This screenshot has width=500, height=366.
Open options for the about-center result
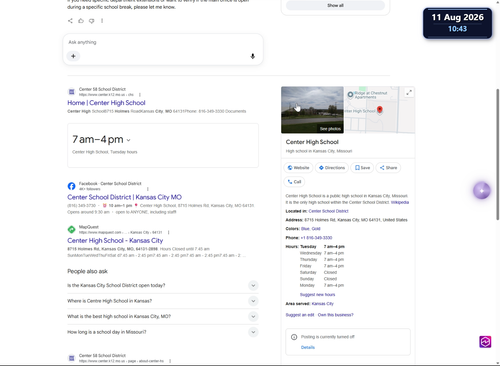170,361
